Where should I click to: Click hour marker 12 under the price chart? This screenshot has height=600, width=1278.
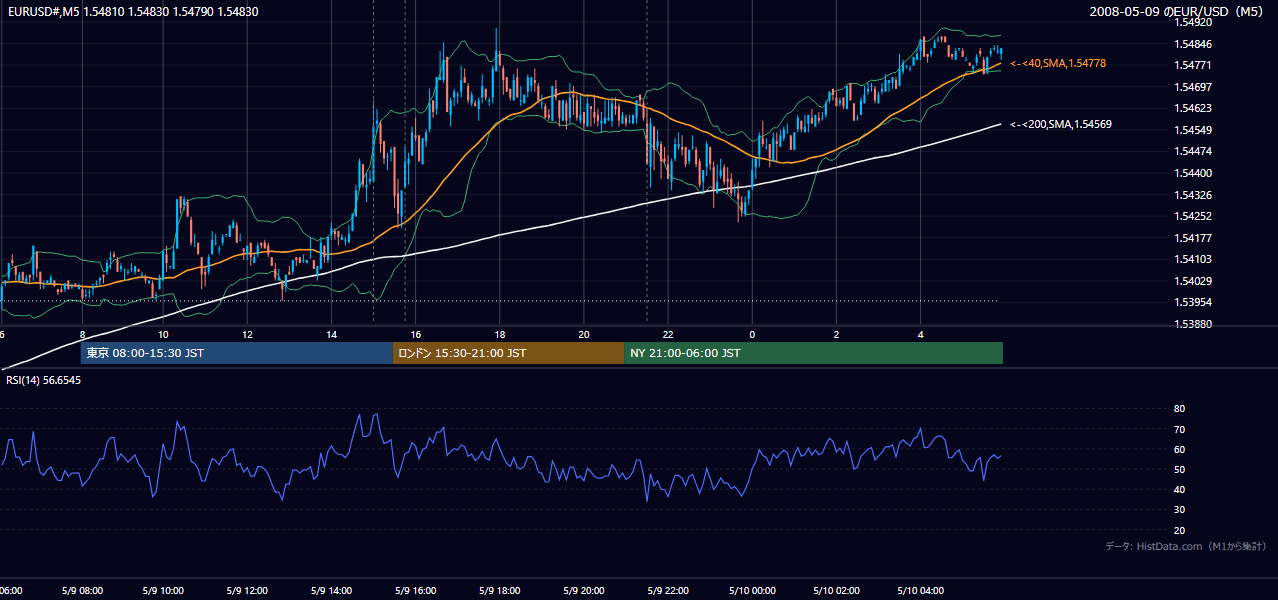click(247, 334)
